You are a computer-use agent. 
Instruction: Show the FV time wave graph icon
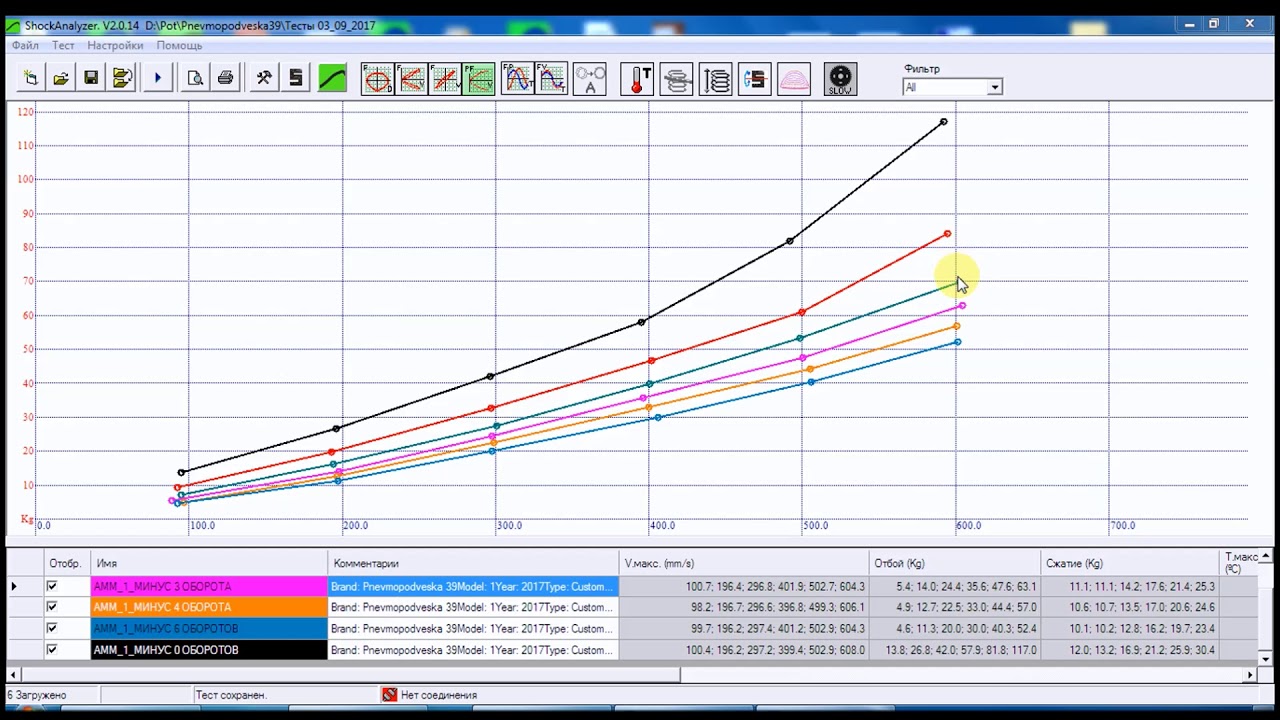tap(552, 78)
